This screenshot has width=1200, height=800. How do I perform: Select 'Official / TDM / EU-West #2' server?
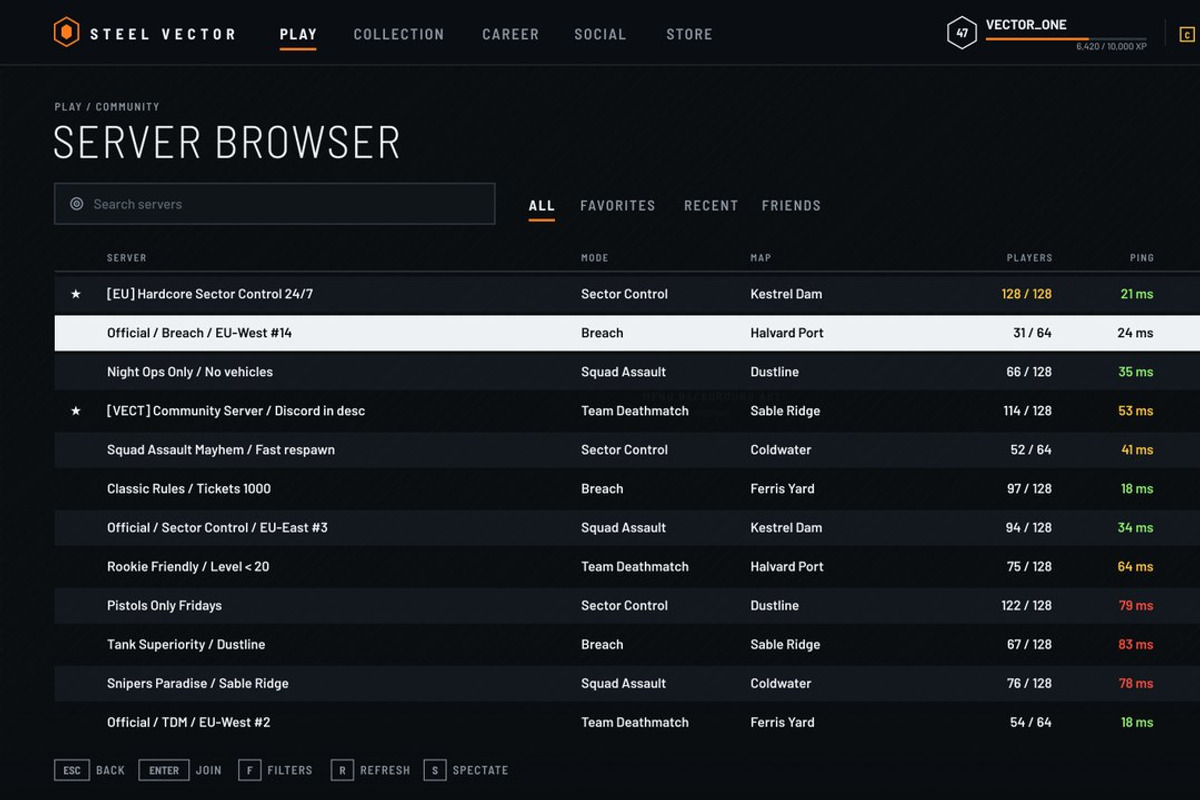pyautogui.click(x=627, y=723)
